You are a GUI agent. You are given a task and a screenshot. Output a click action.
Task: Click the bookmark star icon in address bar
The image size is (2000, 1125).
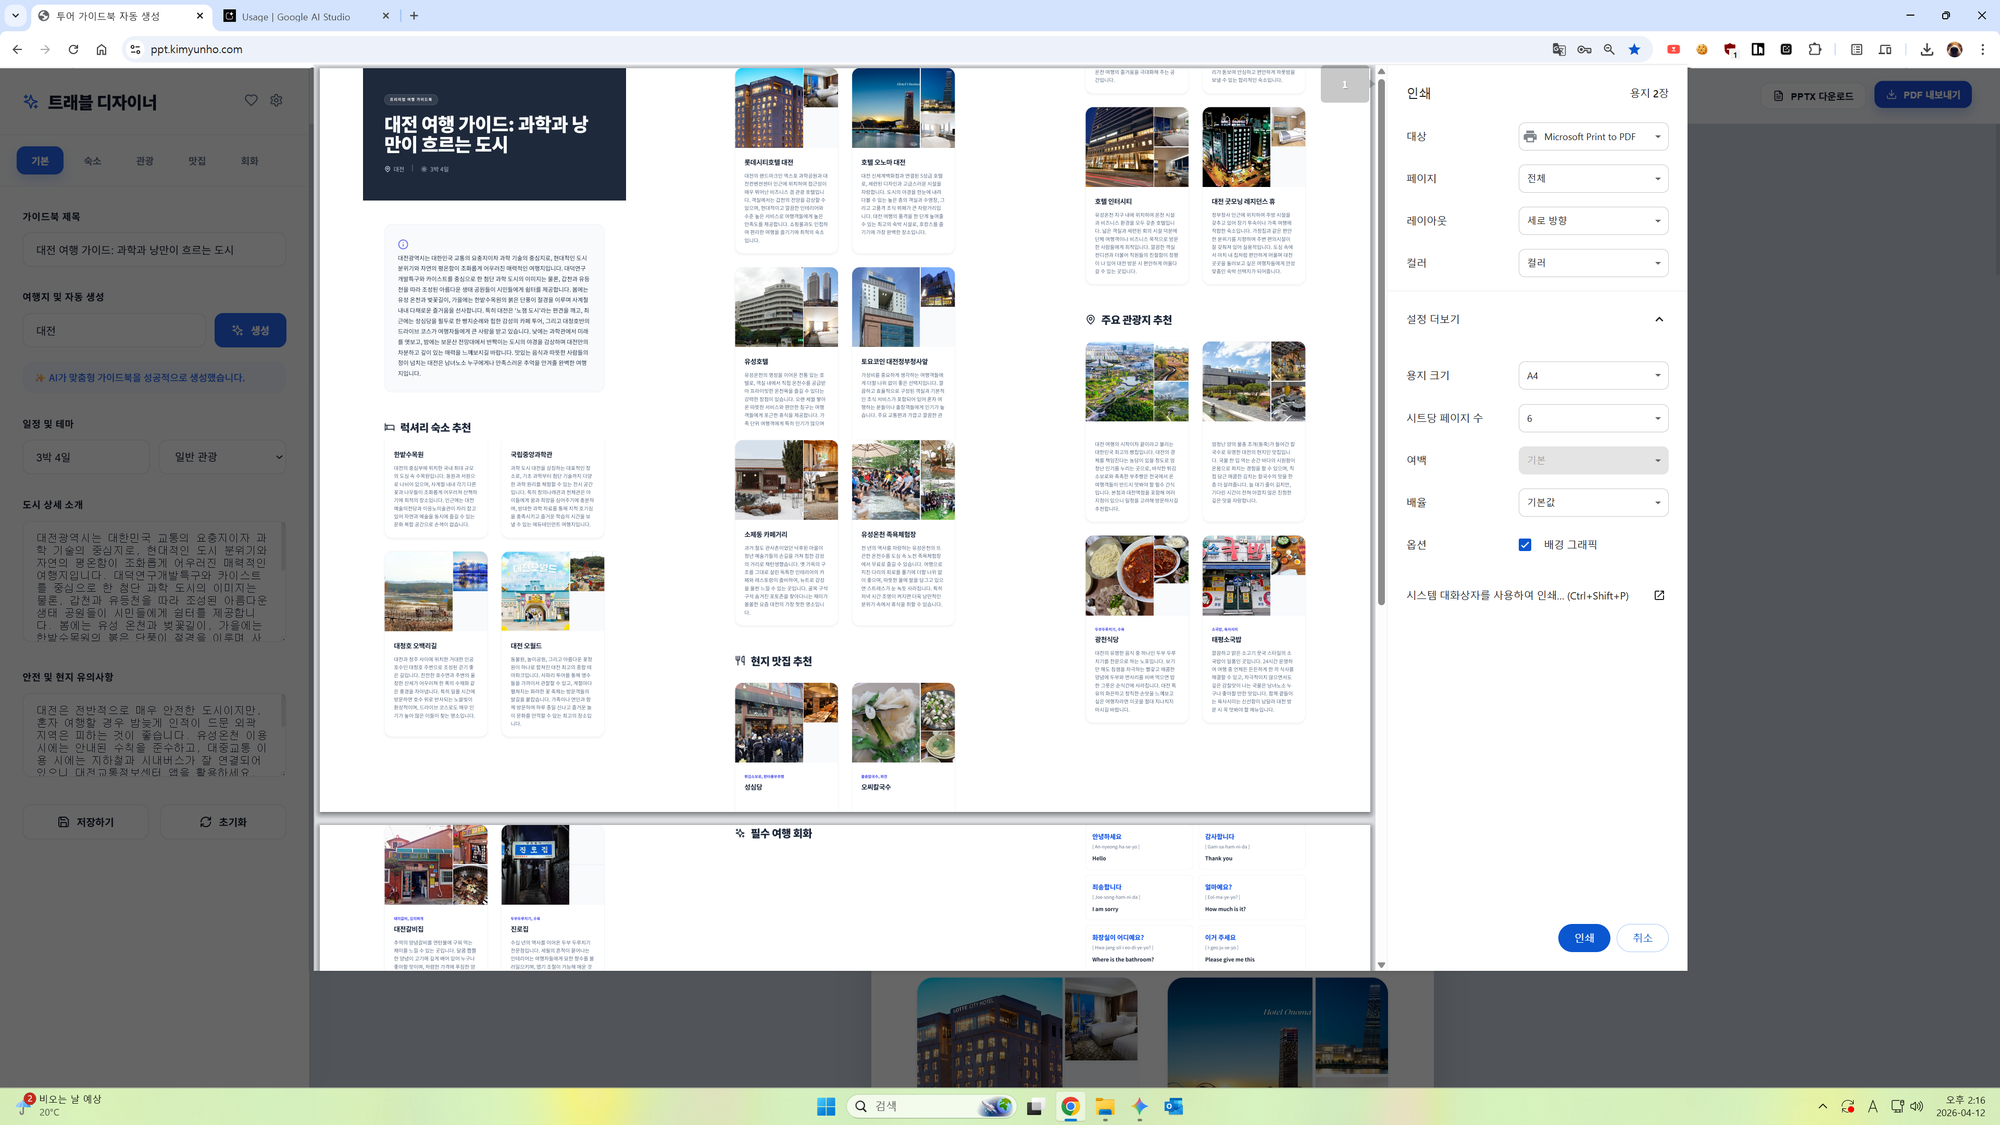pyautogui.click(x=1634, y=49)
